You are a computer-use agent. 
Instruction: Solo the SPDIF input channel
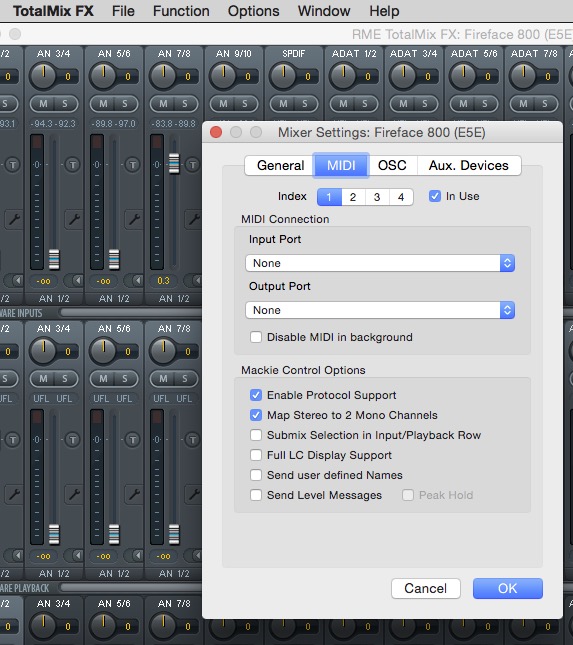(x=305, y=104)
